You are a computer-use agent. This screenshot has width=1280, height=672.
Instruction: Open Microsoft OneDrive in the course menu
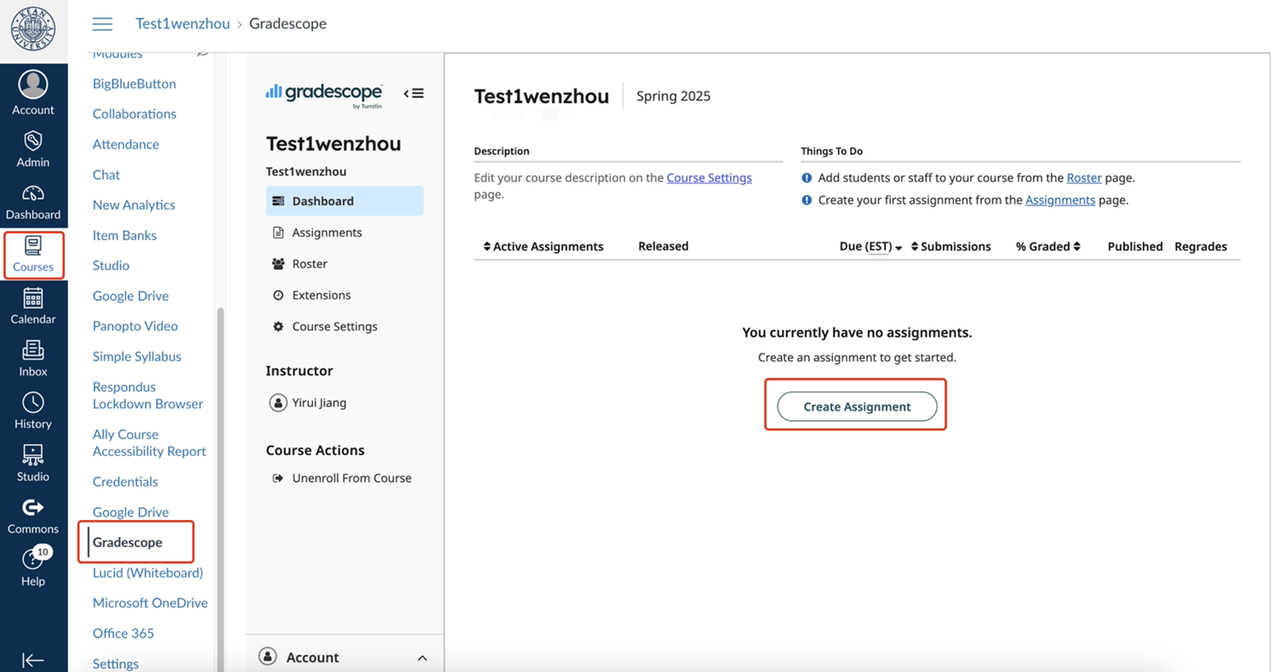click(150, 603)
